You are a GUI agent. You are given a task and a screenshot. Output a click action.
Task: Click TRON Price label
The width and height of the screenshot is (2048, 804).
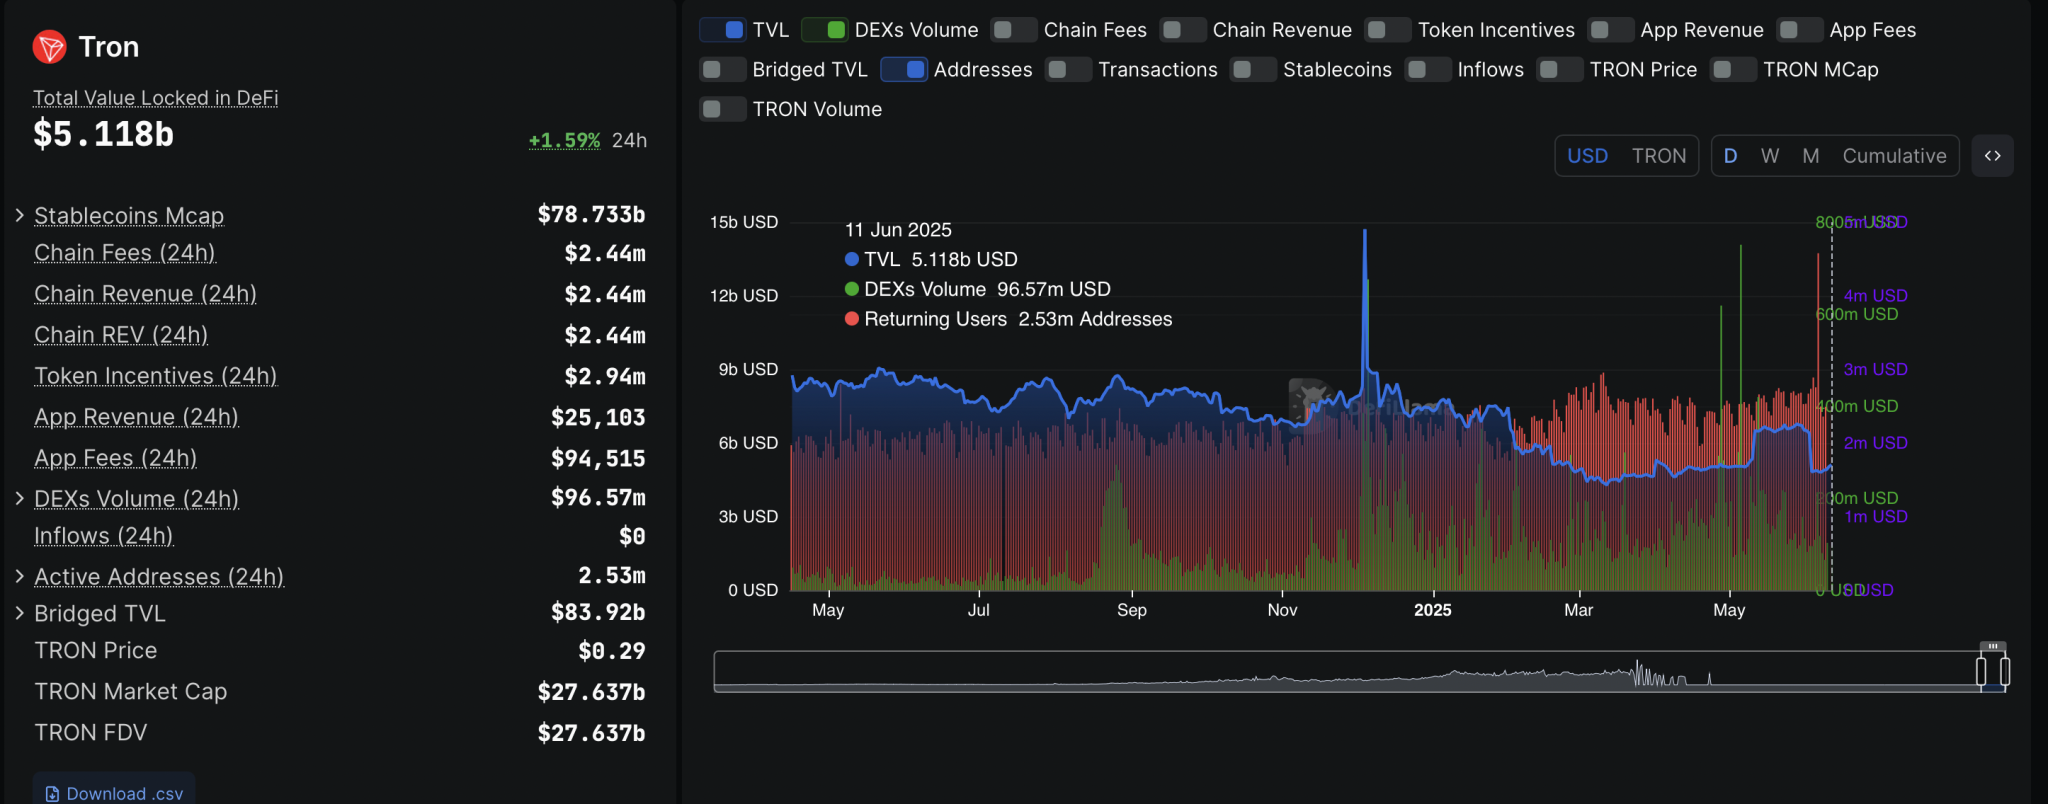[96, 651]
